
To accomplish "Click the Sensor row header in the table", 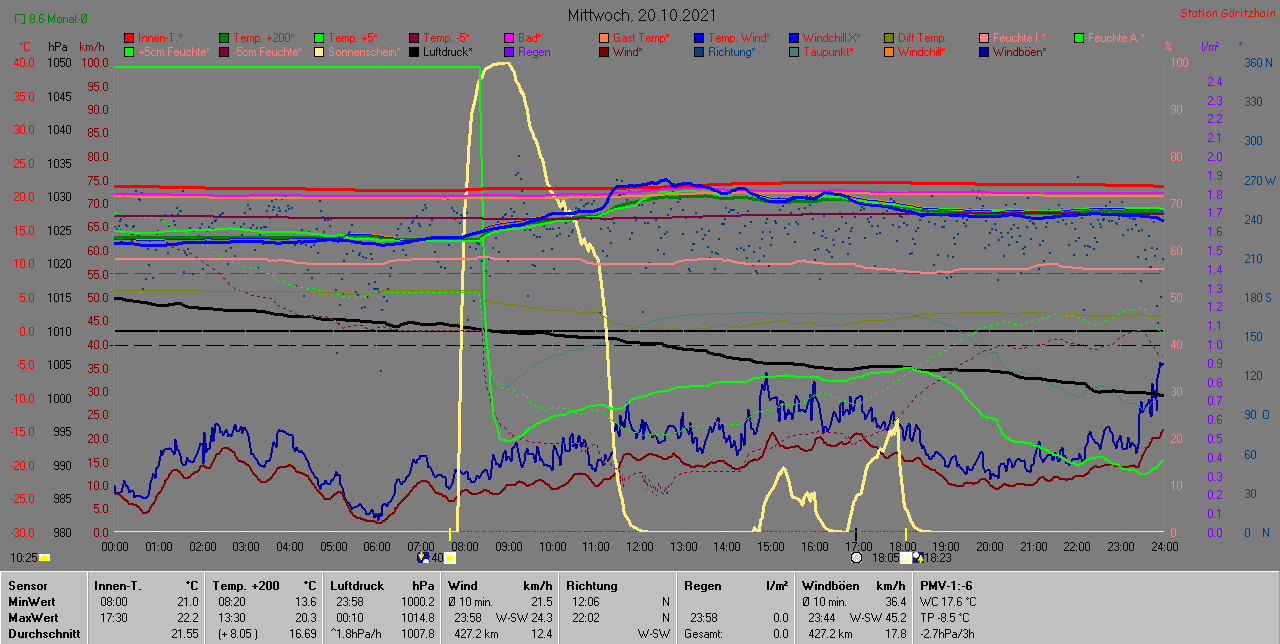I will tap(27, 585).
